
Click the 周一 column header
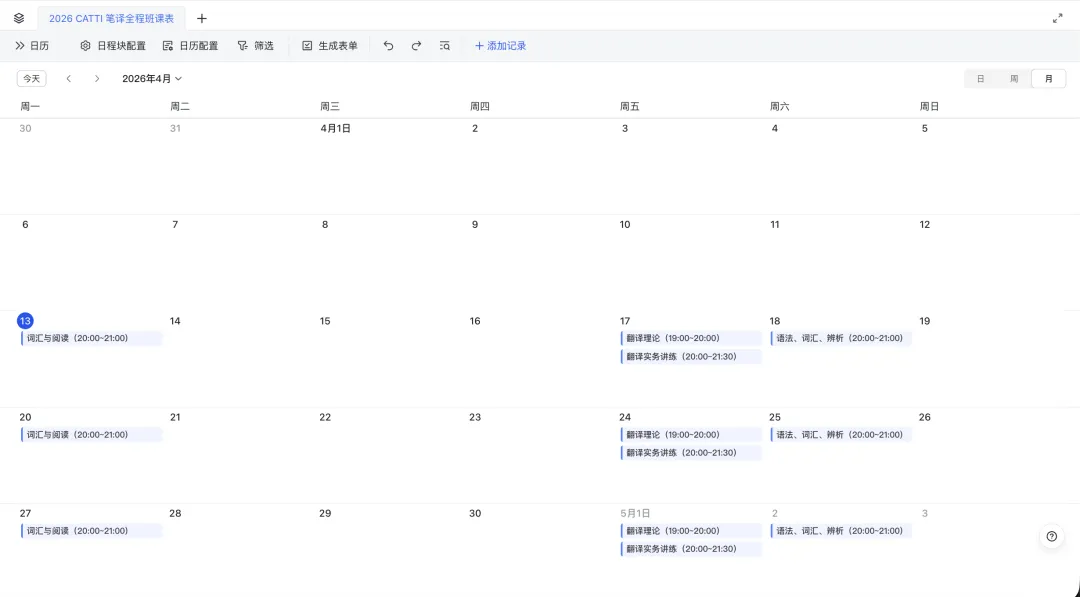[30, 106]
